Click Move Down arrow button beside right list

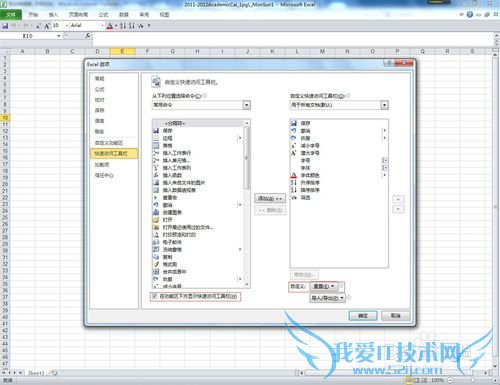pos(398,209)
